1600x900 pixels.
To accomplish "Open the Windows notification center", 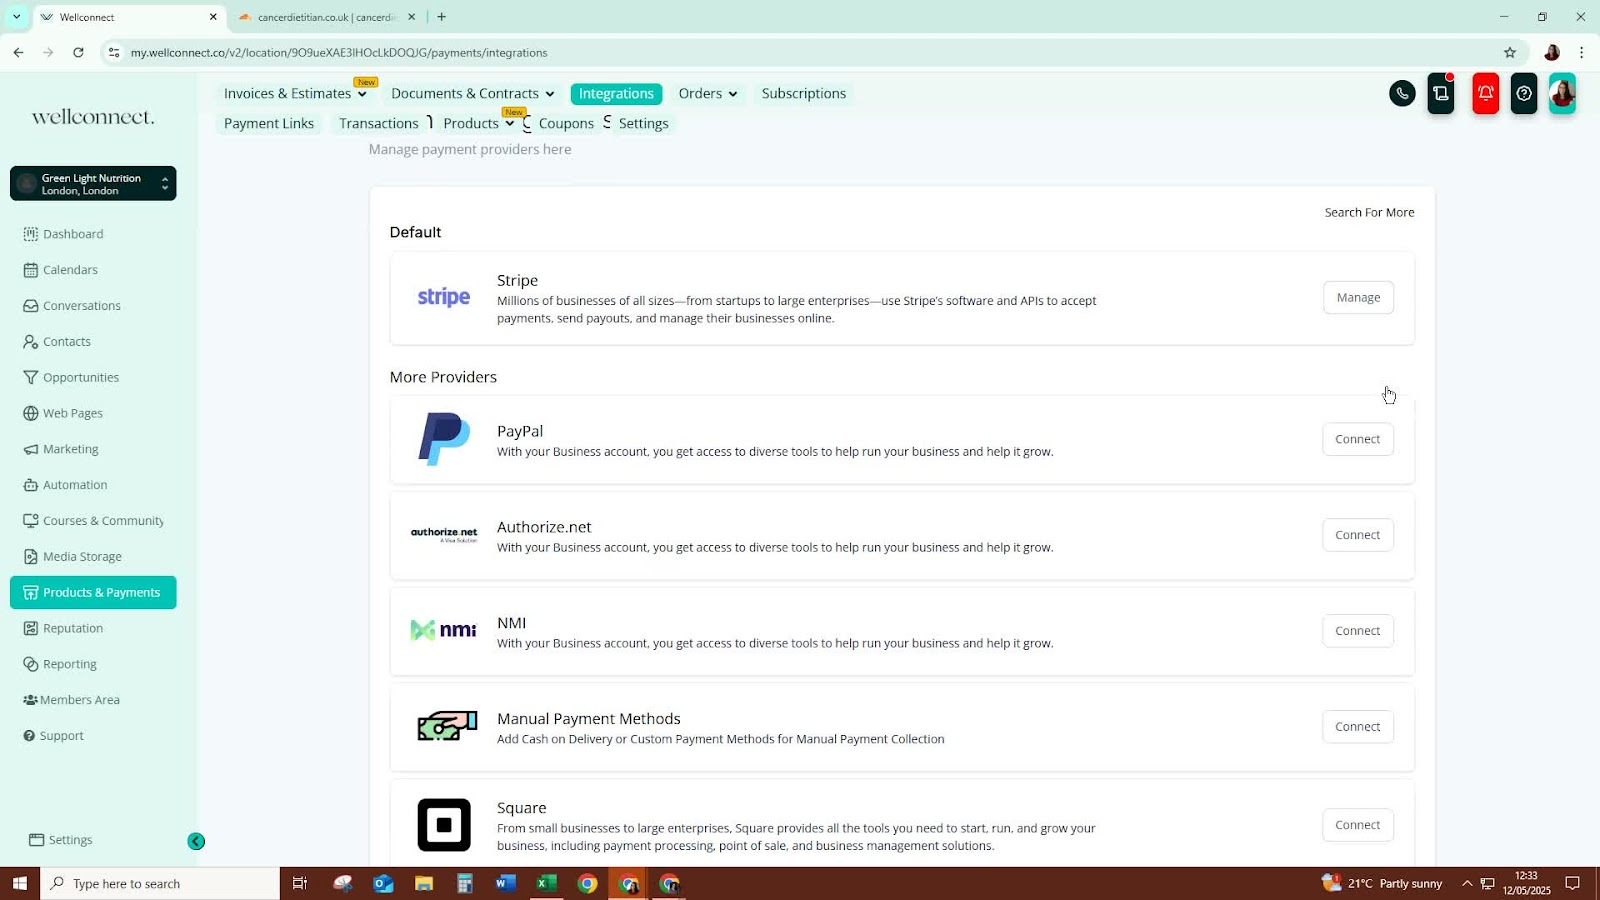I will [x=1573, y=883].
